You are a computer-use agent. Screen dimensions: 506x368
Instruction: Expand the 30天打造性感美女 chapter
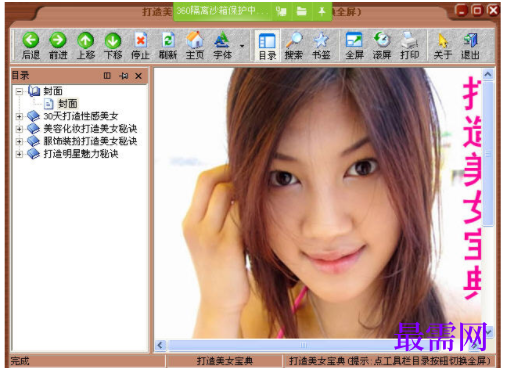[19, 117]
